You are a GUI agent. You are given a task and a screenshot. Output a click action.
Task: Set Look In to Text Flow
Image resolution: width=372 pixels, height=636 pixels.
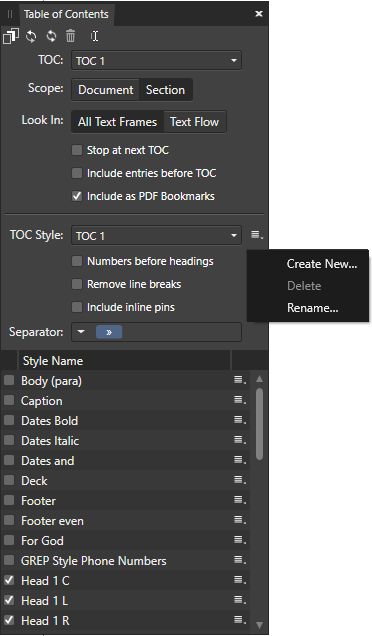[194, 122]
